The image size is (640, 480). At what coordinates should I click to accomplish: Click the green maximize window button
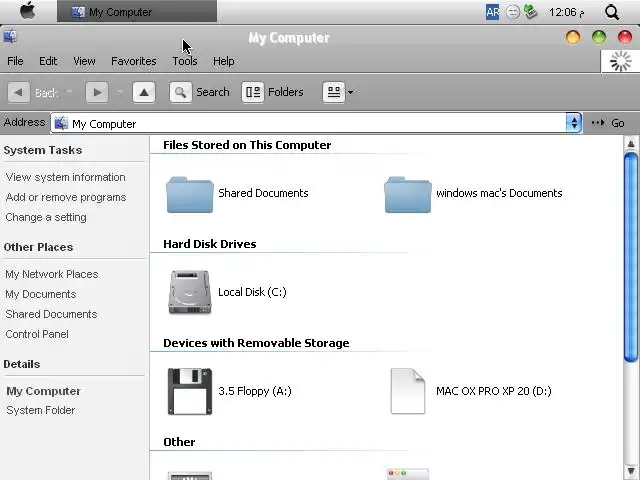point(599,37)
